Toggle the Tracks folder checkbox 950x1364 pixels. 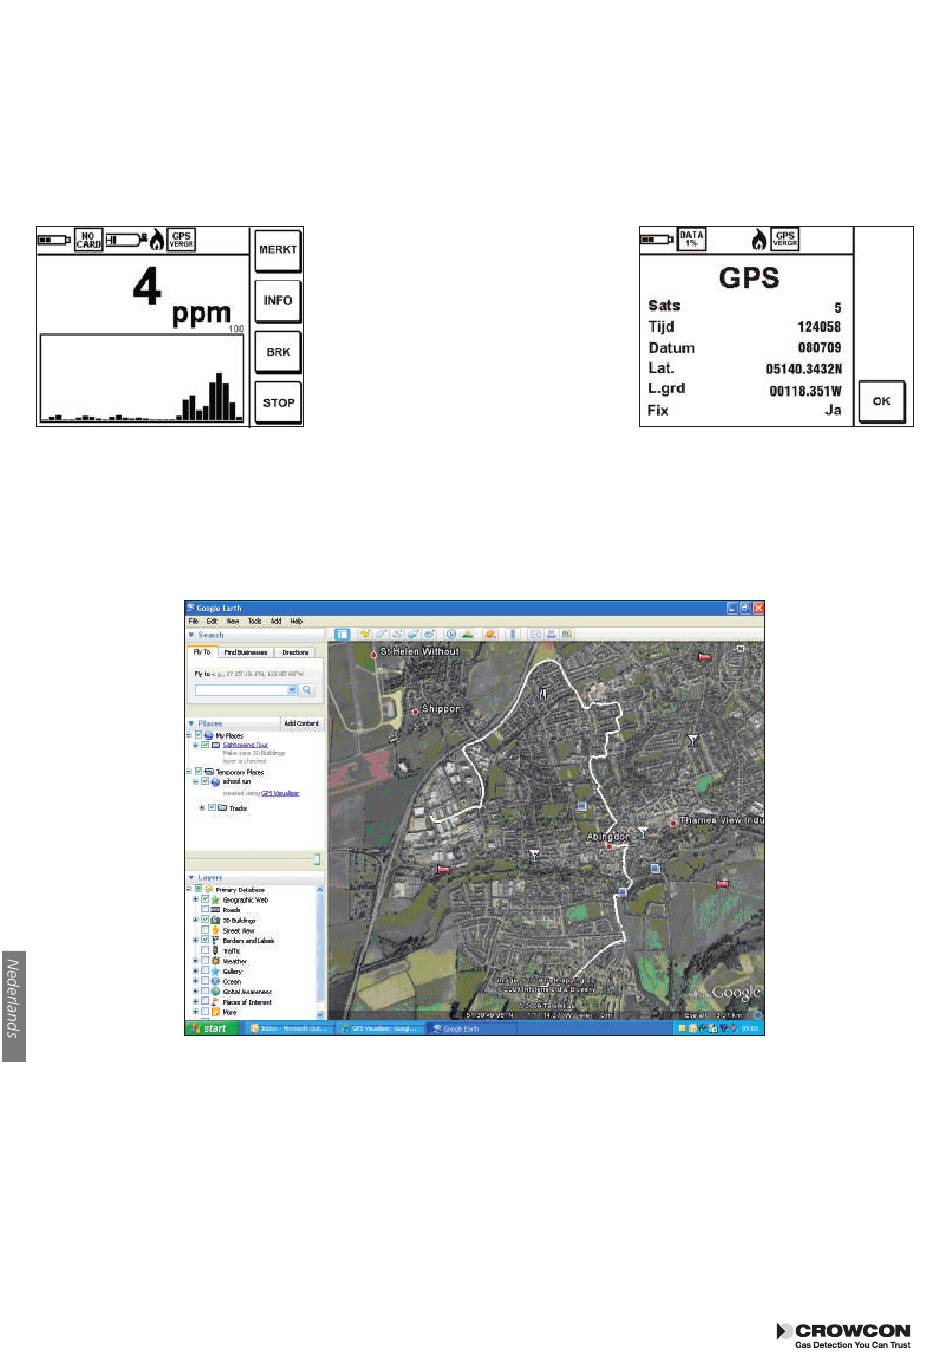click(x=212, y=808)
